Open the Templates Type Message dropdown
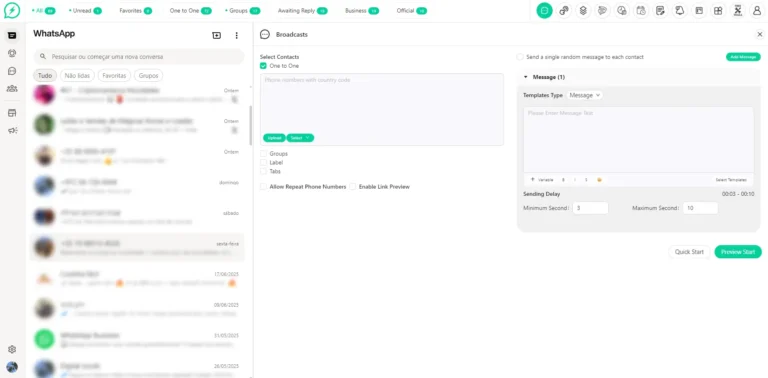Image resolution: width=768 pixels, height=378 pixels. click(x=585, y=95)
